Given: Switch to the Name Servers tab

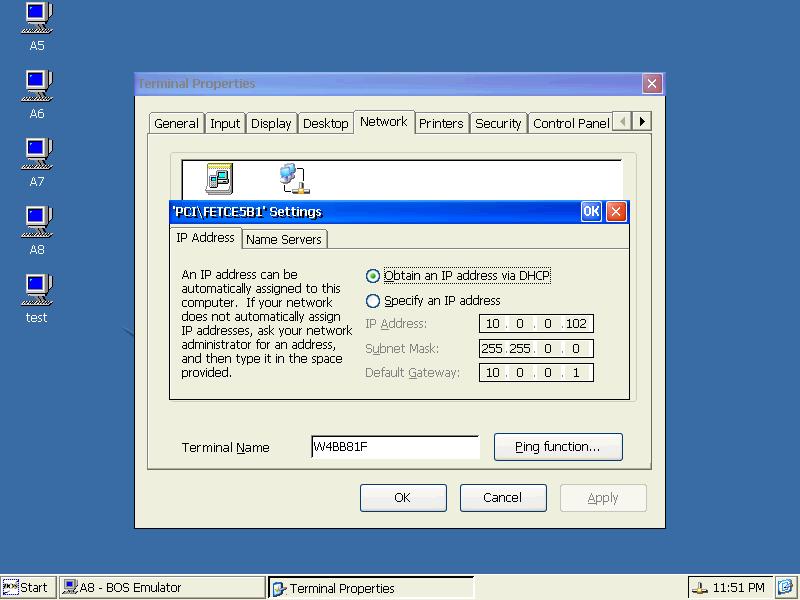Looking at the screenshot, I should coord(284,239).
